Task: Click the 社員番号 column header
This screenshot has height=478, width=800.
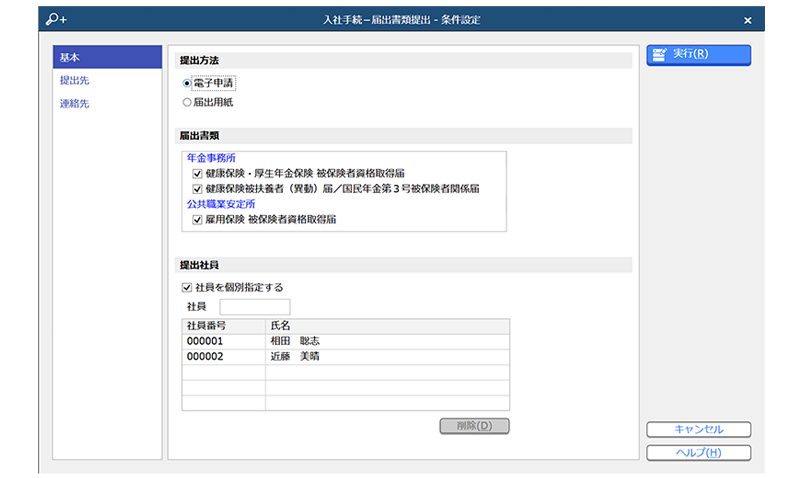Action: (223, 326)
